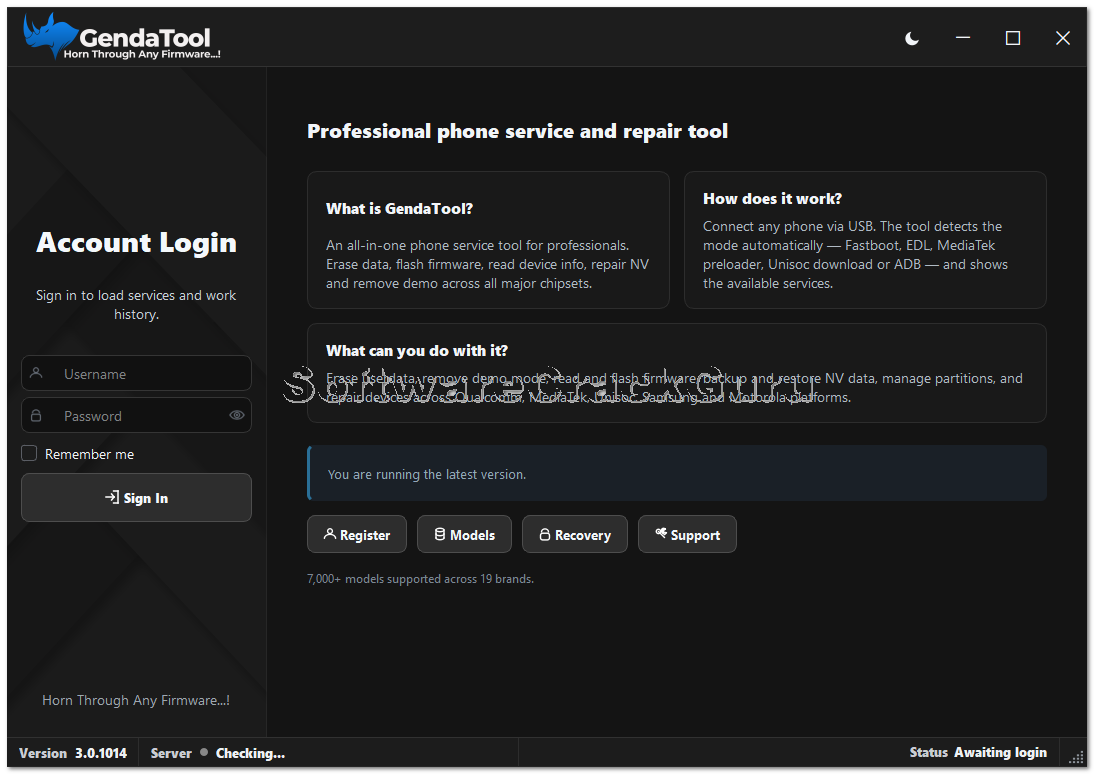Open account Recovery

574,535
